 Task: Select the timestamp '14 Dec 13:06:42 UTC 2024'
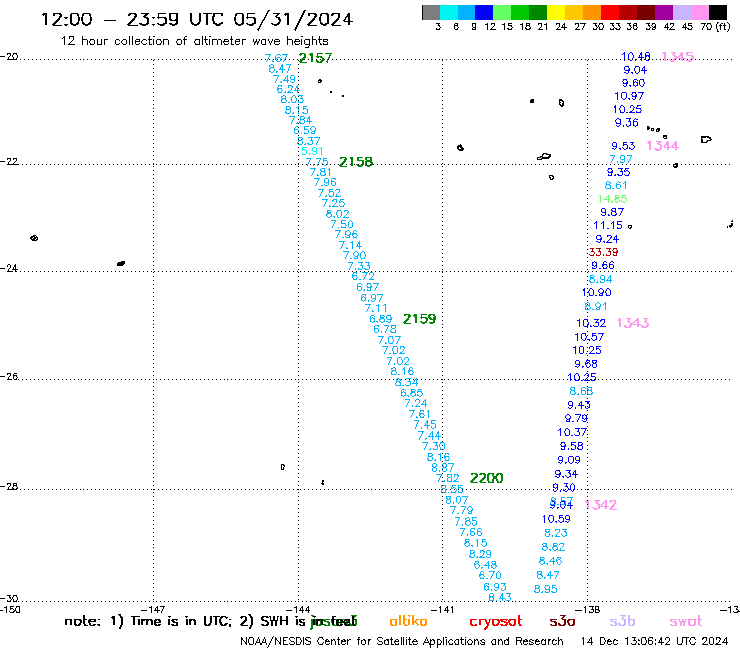point(655,641)
